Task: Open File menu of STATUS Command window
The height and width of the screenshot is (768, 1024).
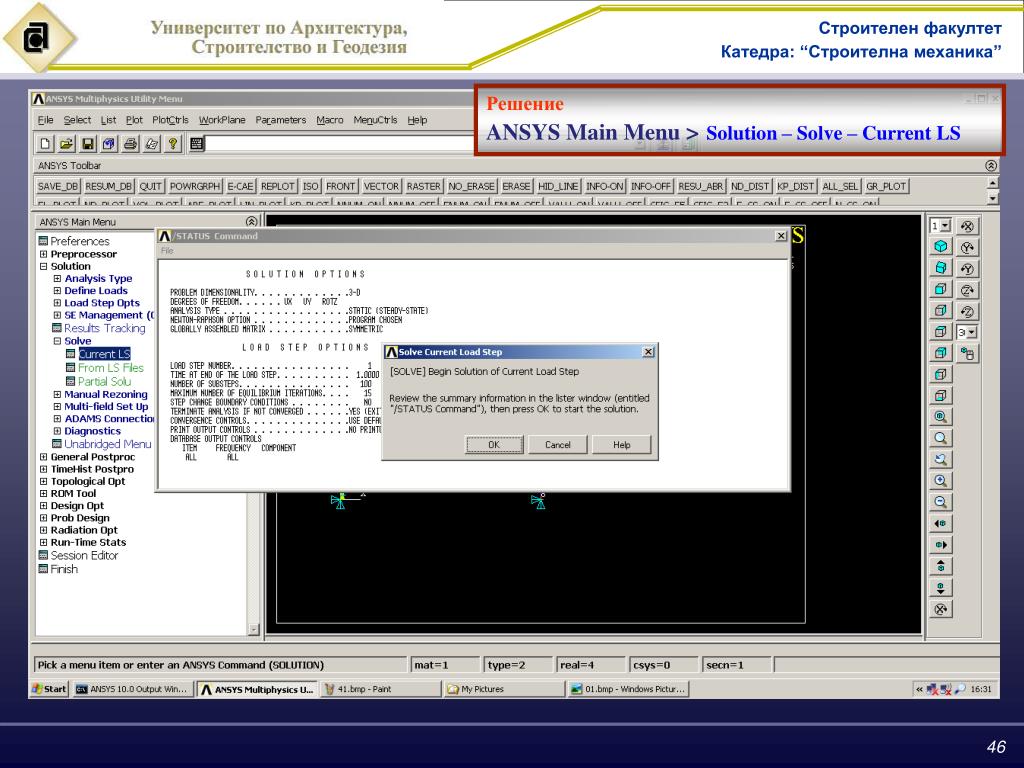Action: point(167,251)
